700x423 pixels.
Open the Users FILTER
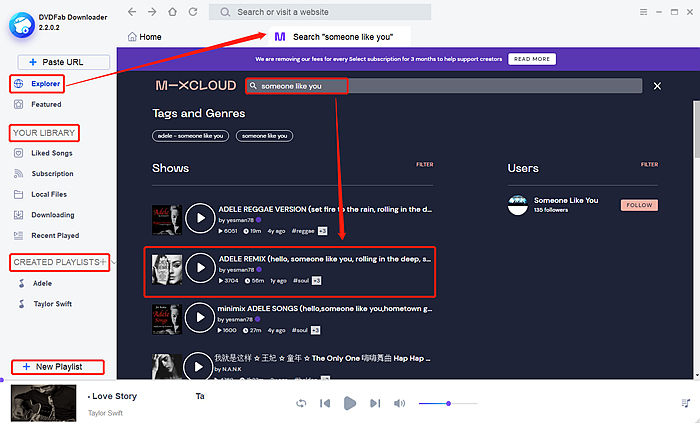click(649, 165)
